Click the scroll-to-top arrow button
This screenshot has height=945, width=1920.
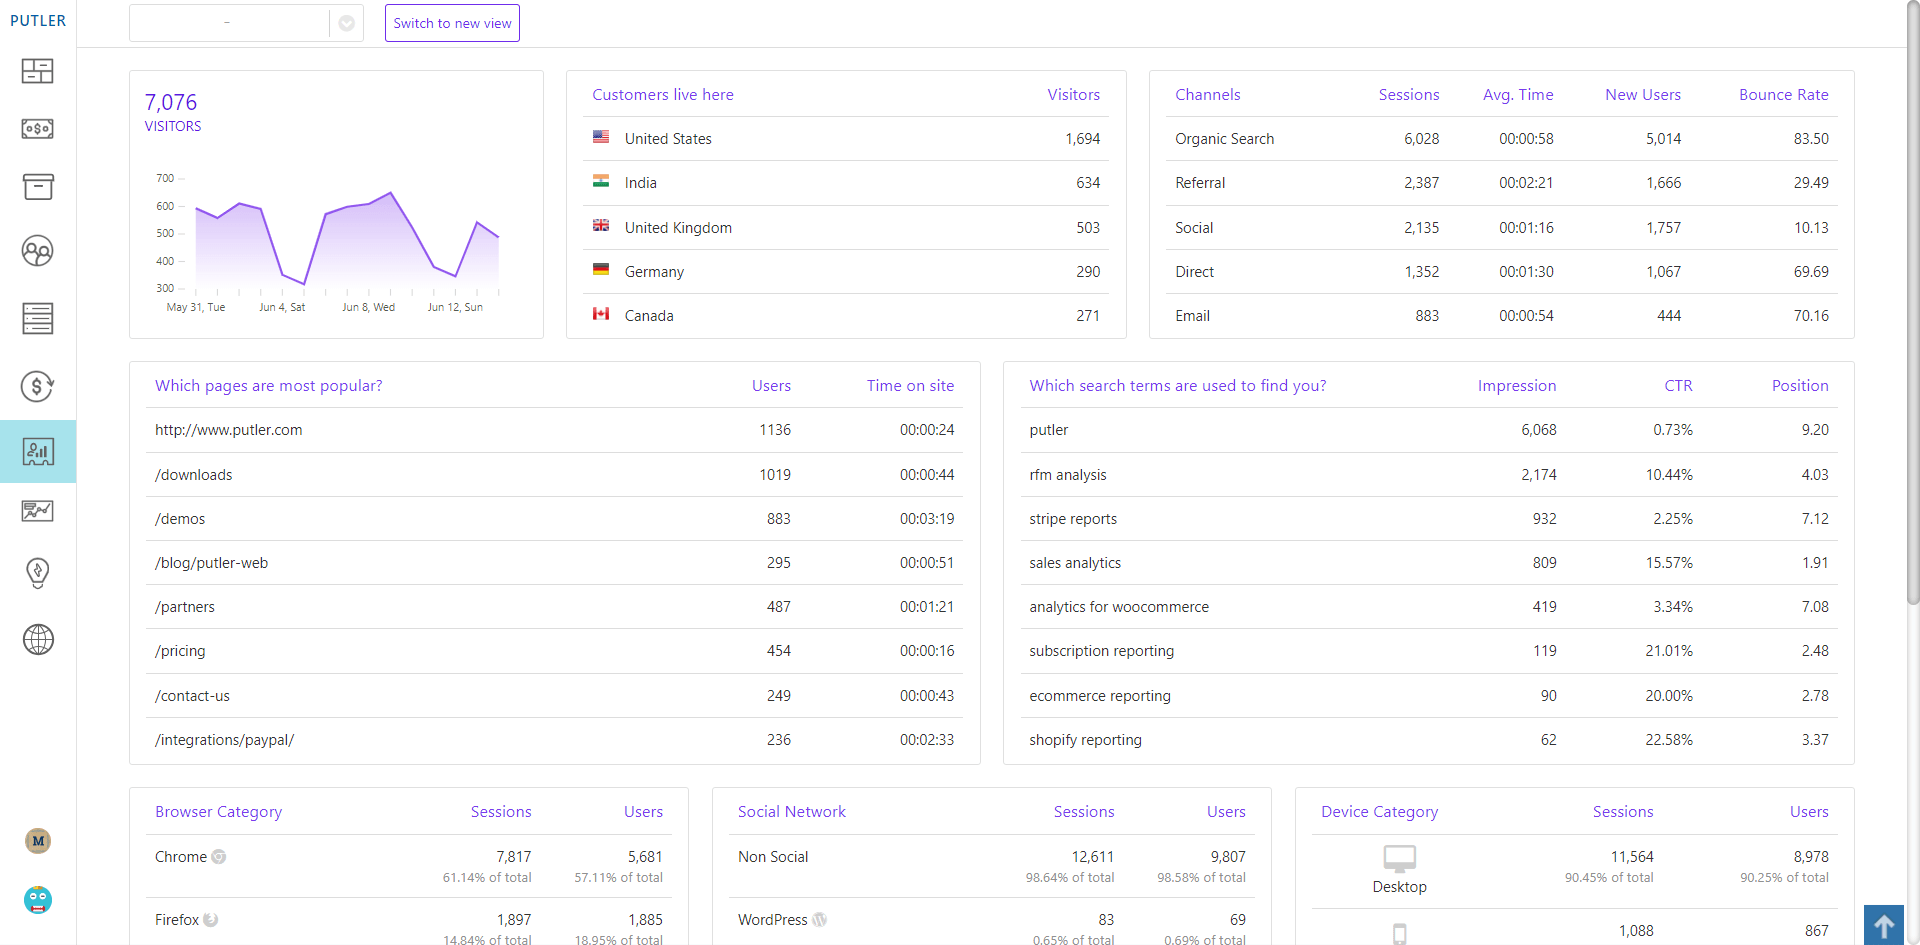[x=1883, y=925]
